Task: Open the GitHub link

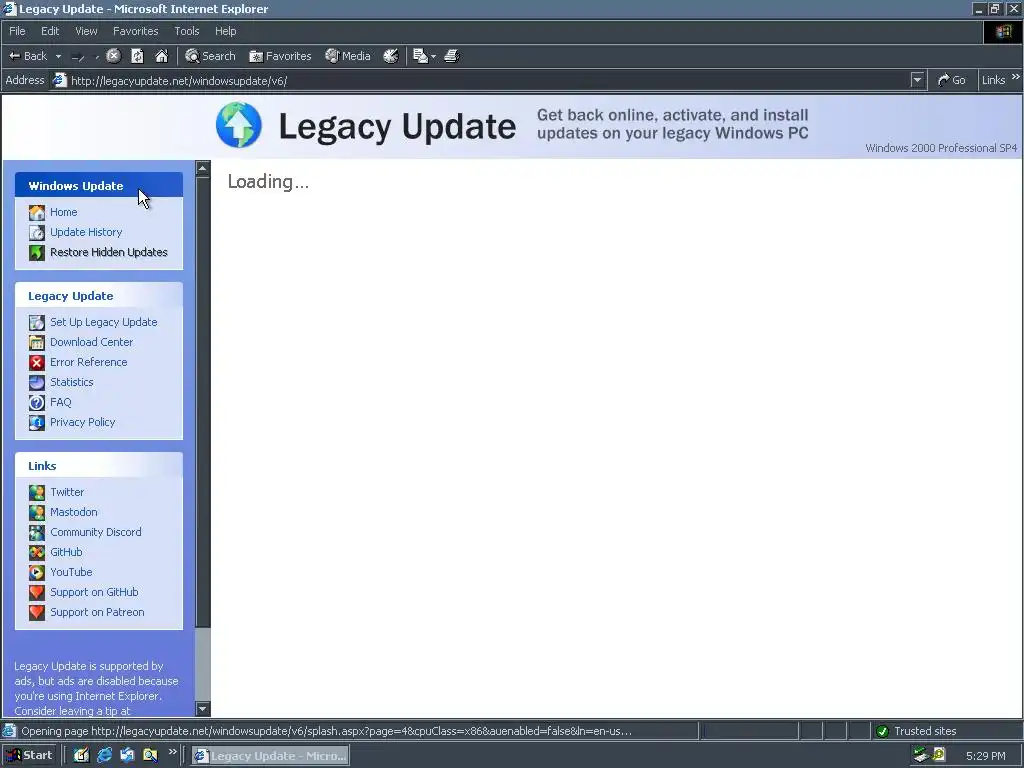Action: click(x=67, y=552)
